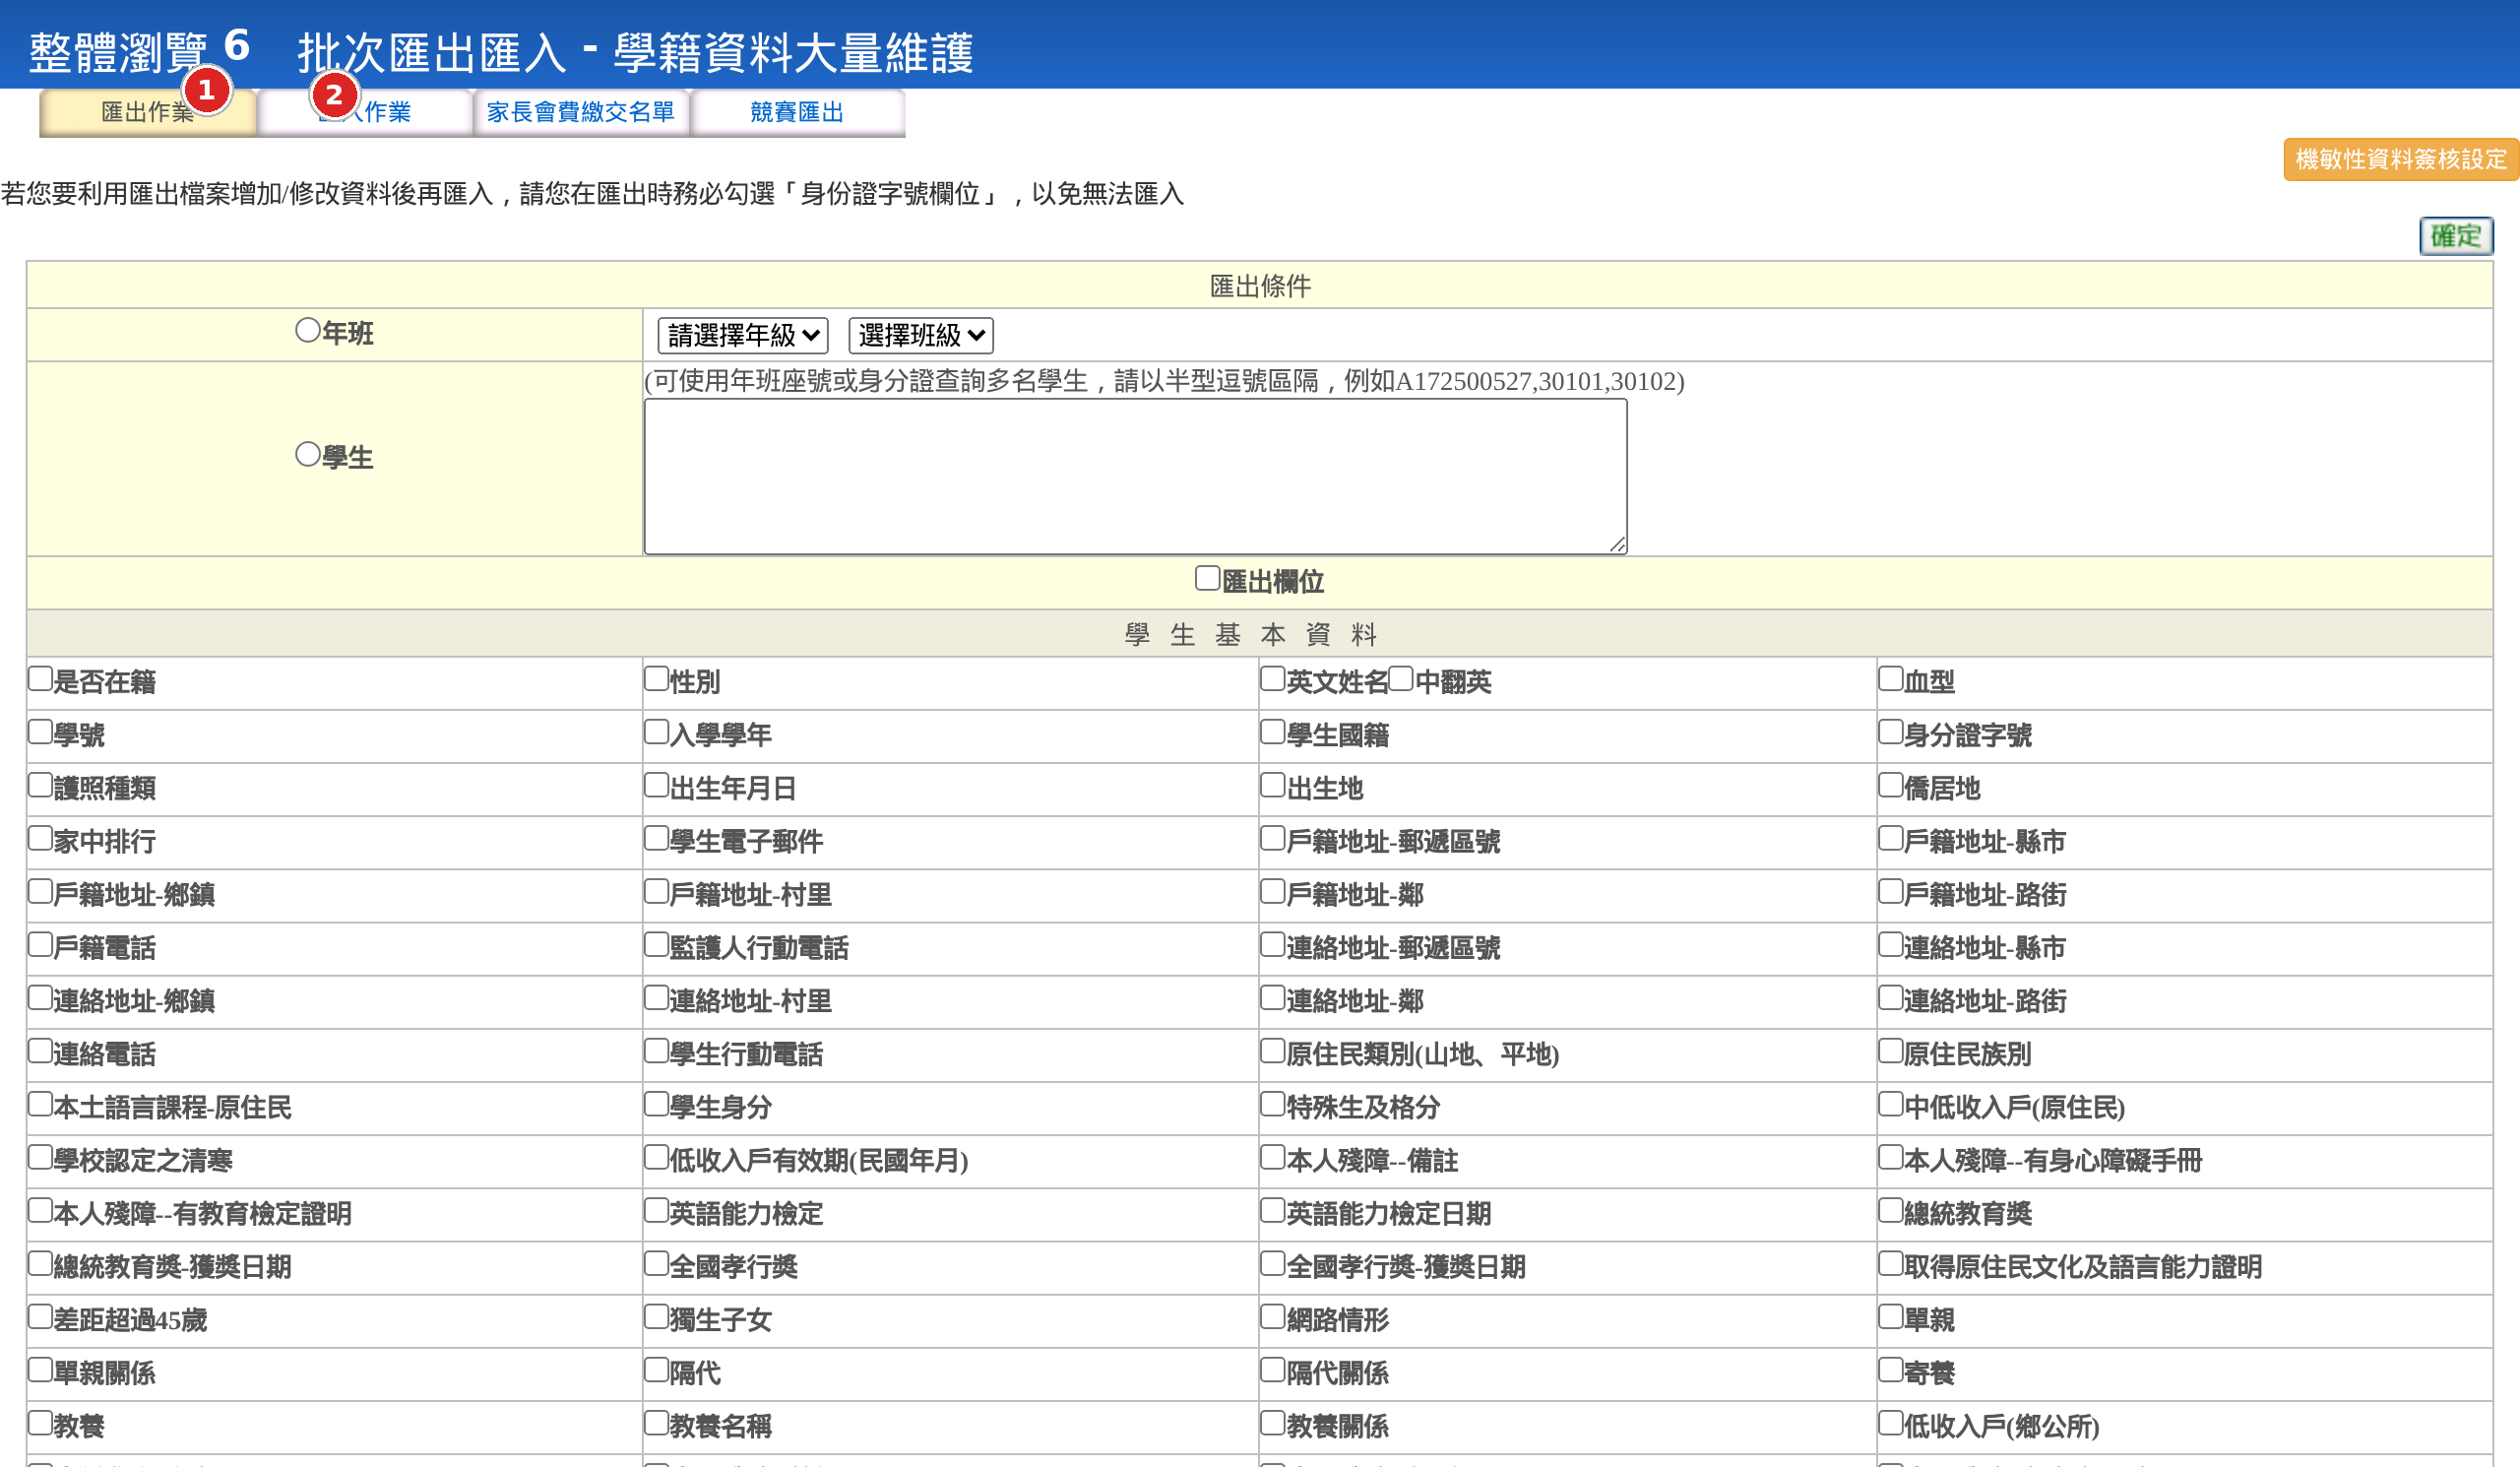Viewport: 2520px width, 1467px height.
Task: Toggle the 匯出欄位 select-all checkbox
Action: coord(1207,578)
